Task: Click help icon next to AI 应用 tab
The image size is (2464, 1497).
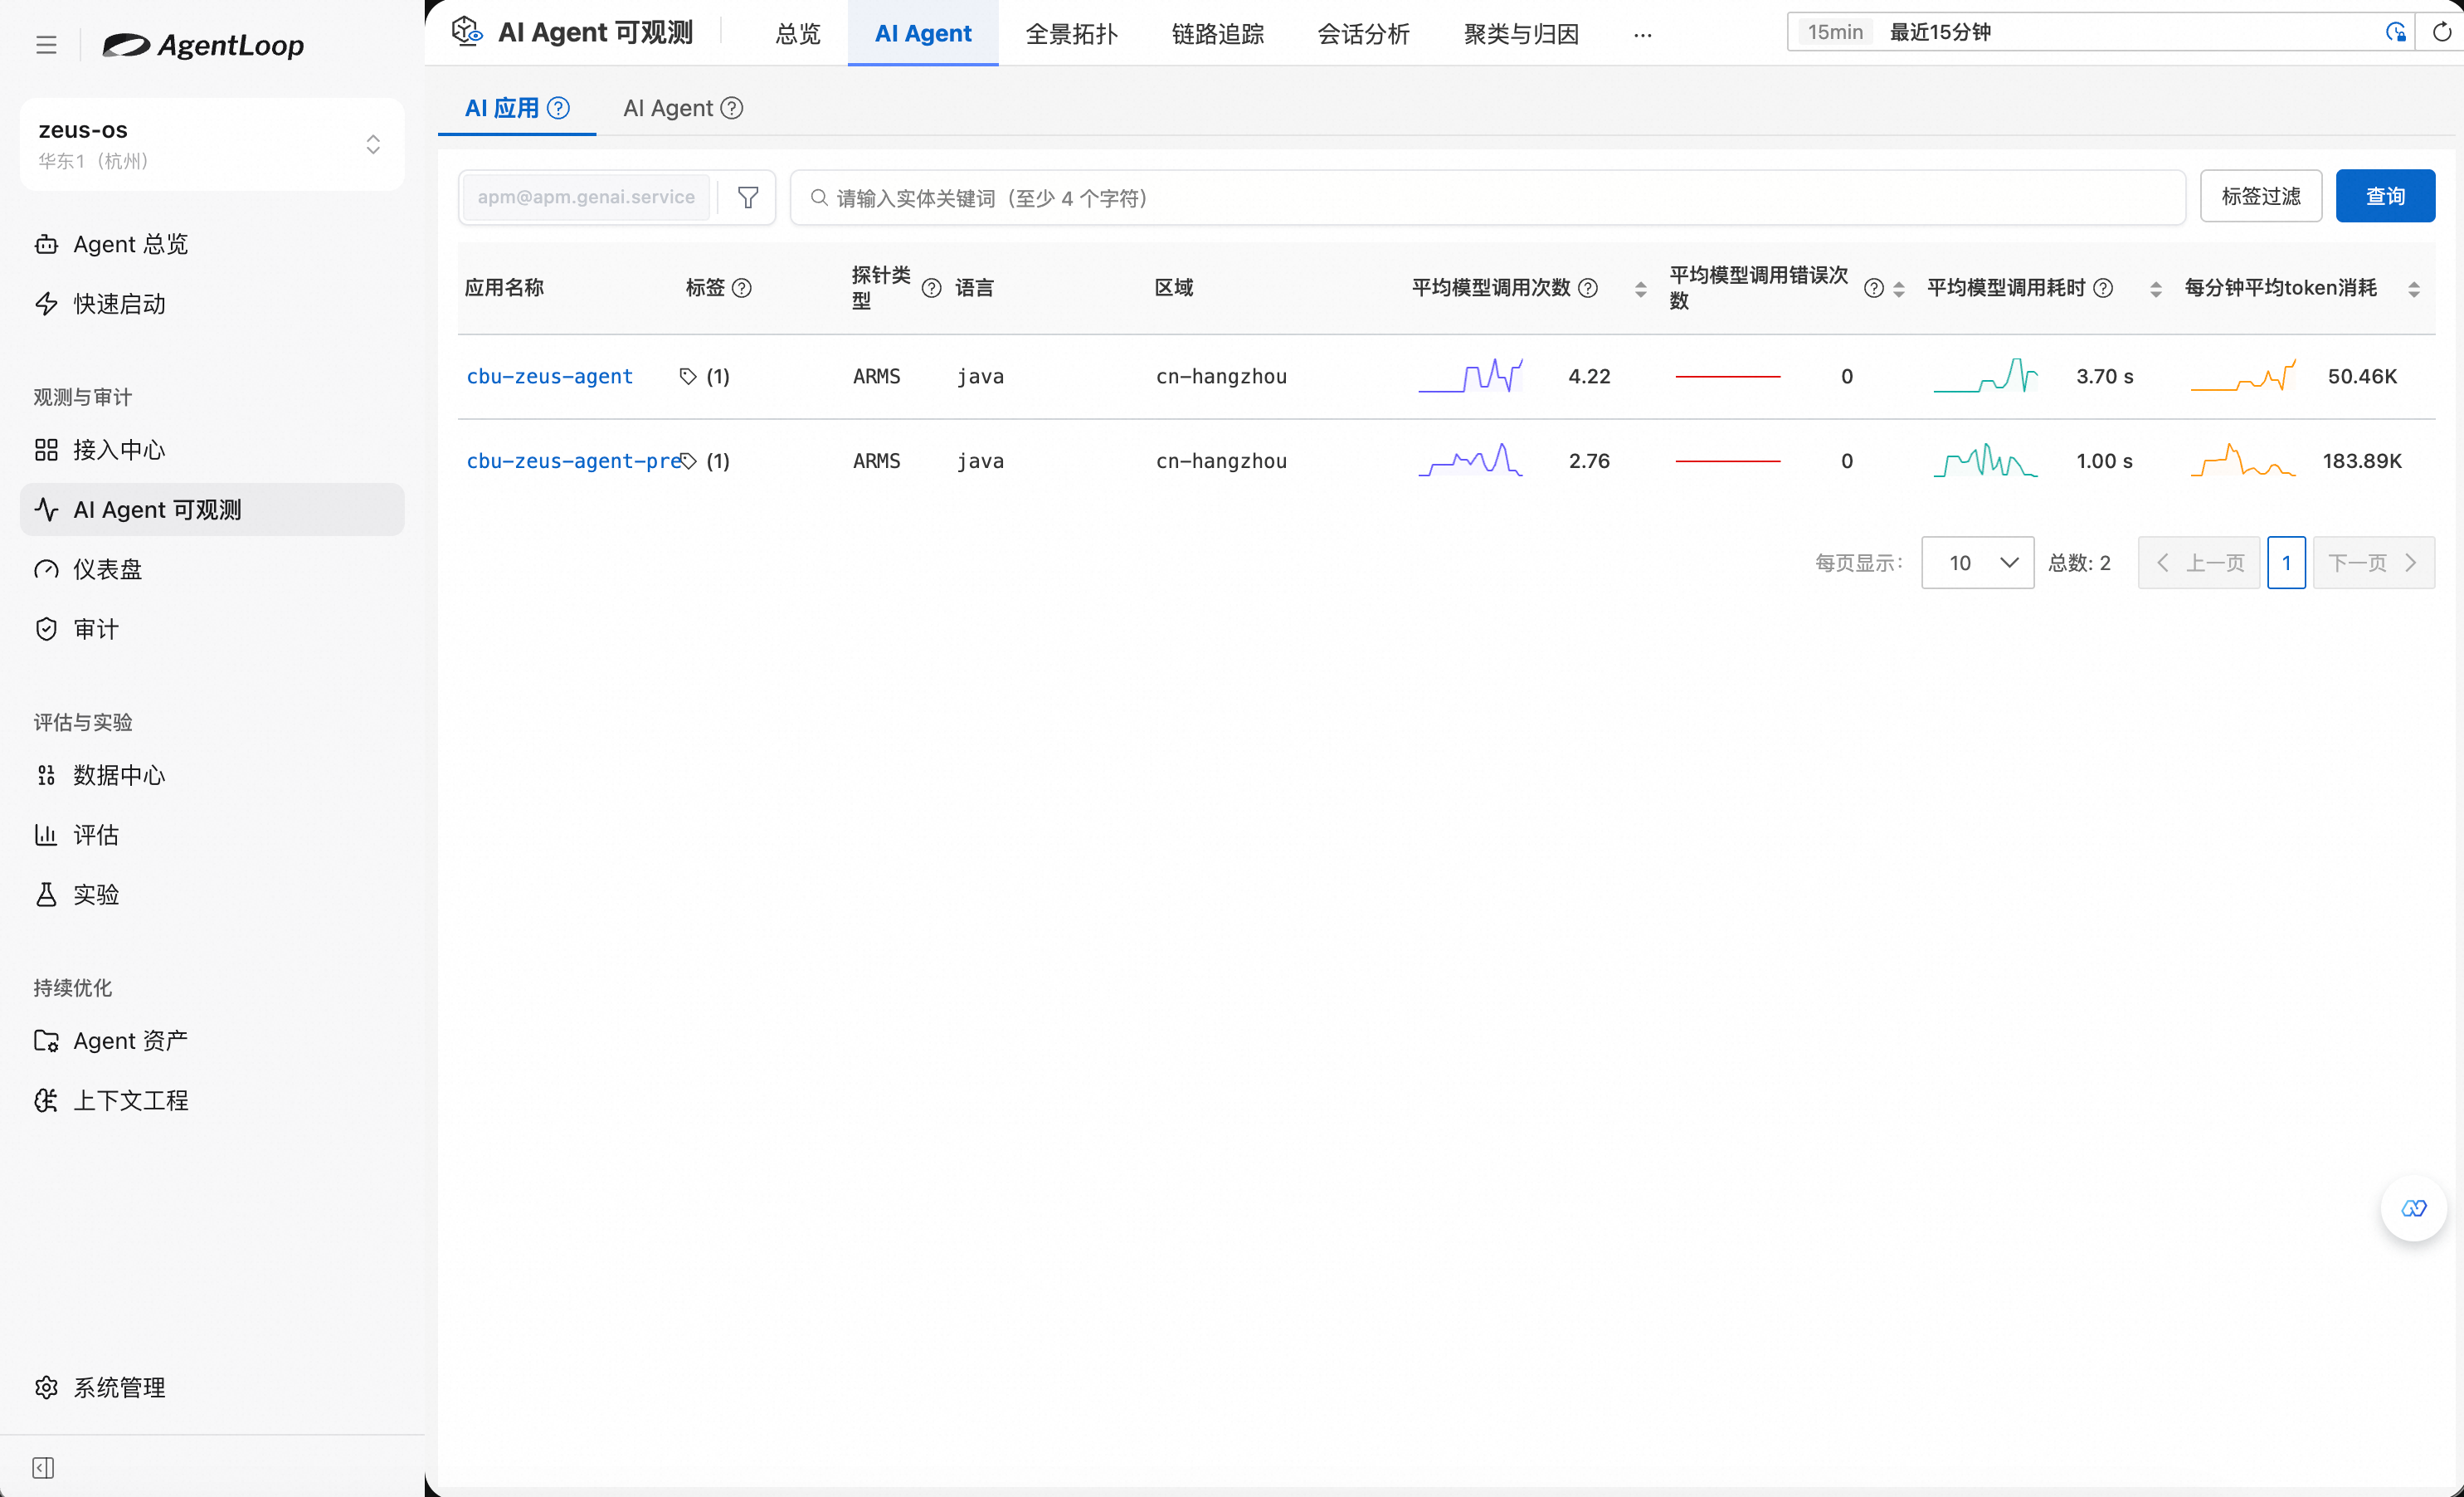Action: 559,108
